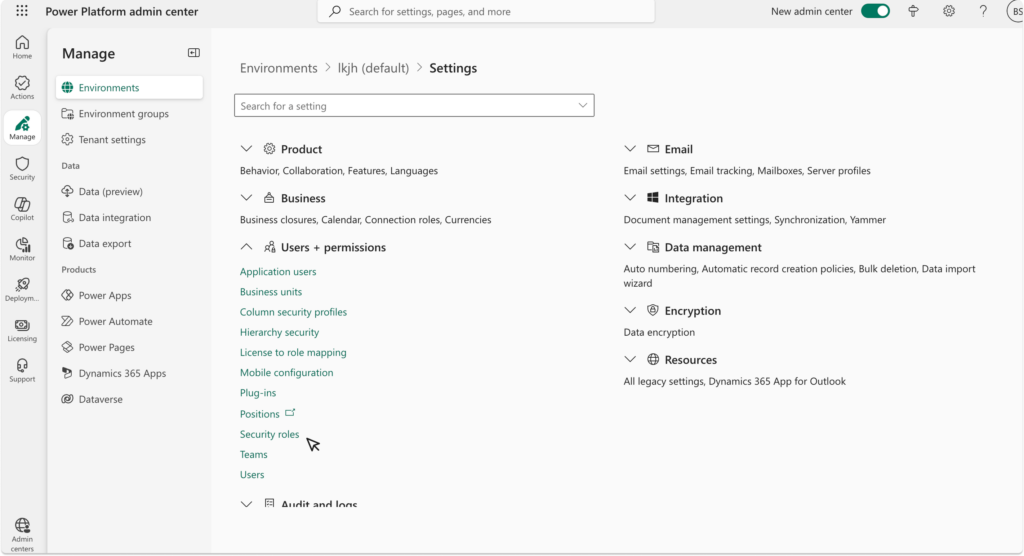Open the Security roles link
This screenshot has width=1024, height=556.
(x=269, y=434)
